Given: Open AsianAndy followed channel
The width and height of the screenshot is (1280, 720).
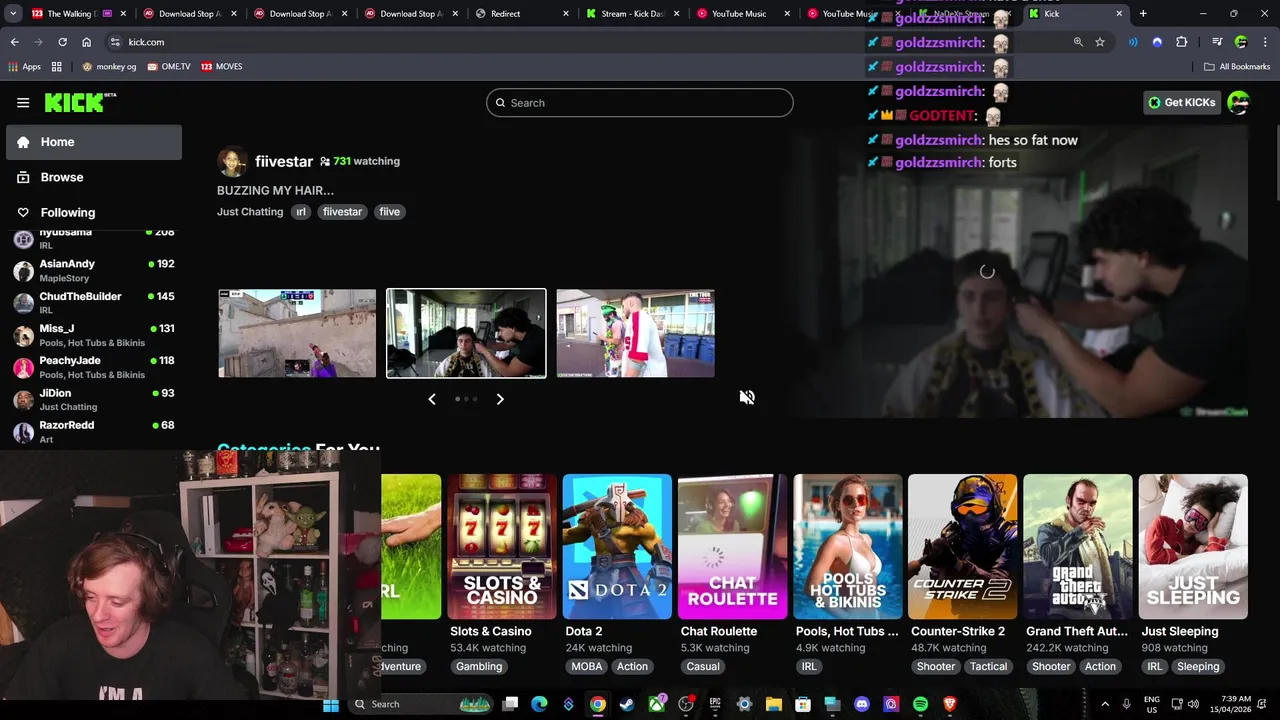Looking at the screenshot, I should coord(94,271).
